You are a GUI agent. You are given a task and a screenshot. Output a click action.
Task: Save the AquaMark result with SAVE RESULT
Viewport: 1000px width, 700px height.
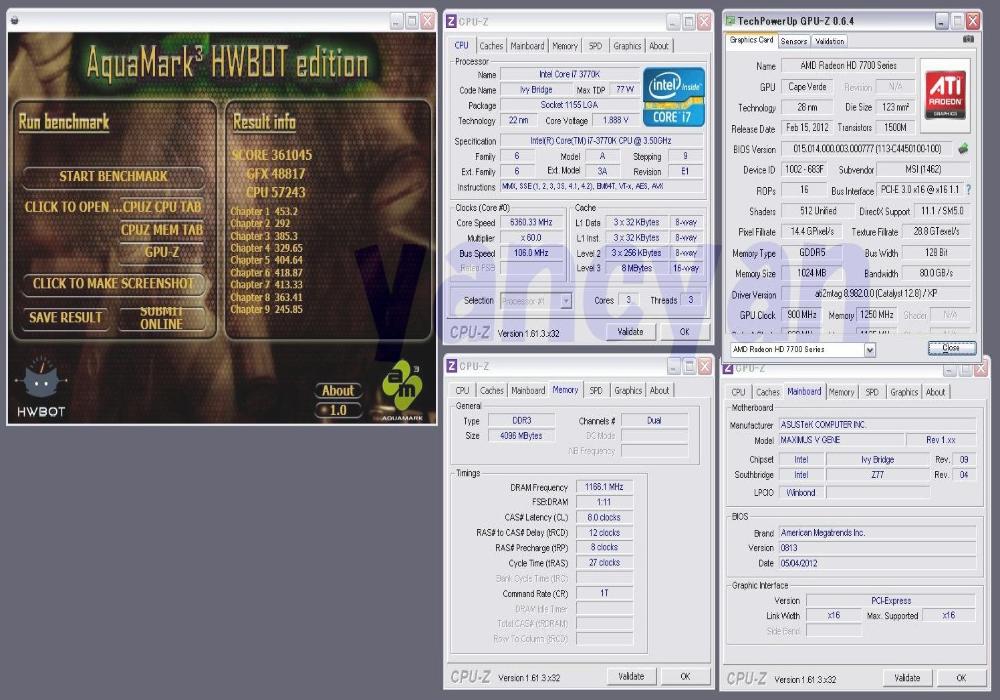pyautogui.click(x=65, y=317)
